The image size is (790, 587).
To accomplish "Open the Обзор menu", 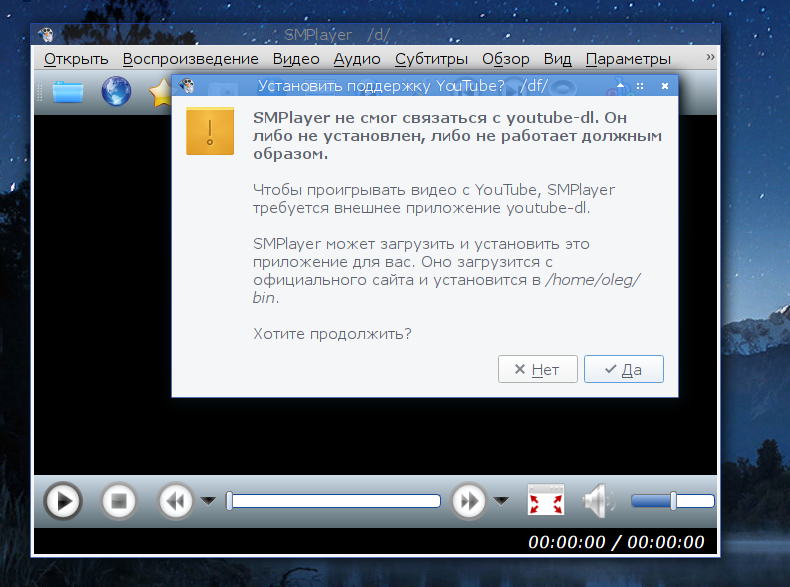I will pos(505,59).
